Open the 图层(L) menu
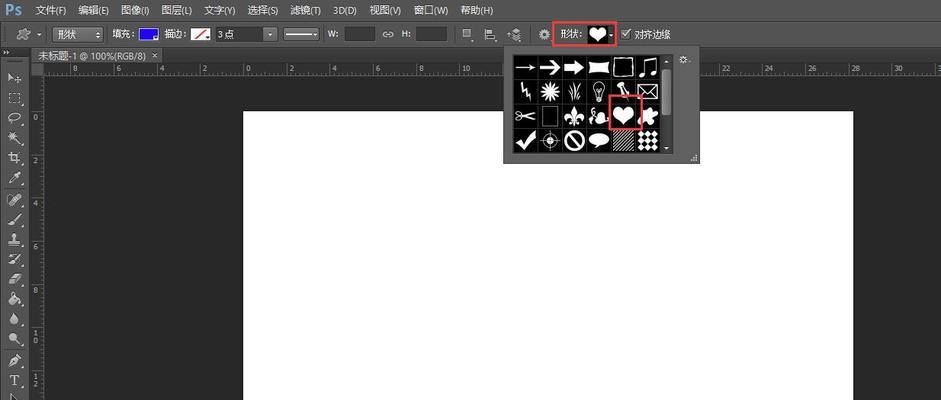This screenshot has height=400, width=941. pyautogui.click(x=176, y=10)
